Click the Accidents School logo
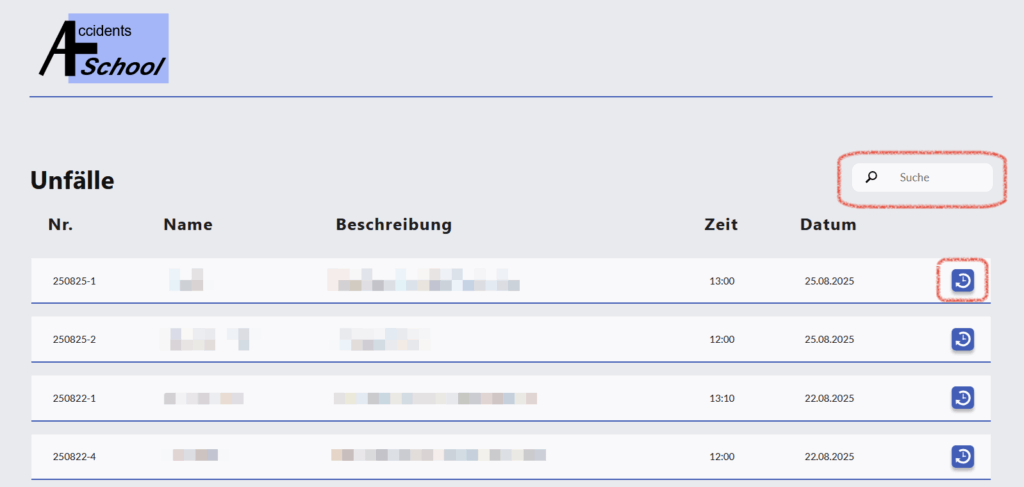Screen dimensions: 1024x487 point(103,48)
